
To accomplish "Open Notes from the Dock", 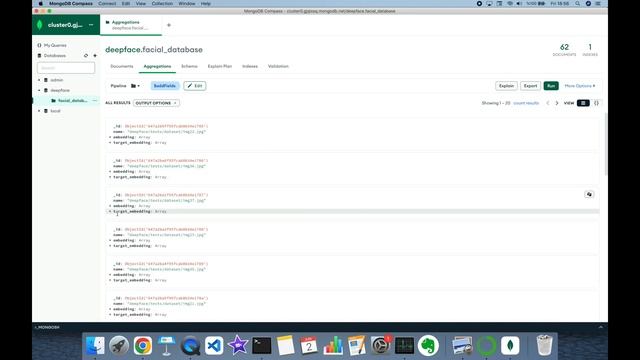I will [x=285, y=346].
